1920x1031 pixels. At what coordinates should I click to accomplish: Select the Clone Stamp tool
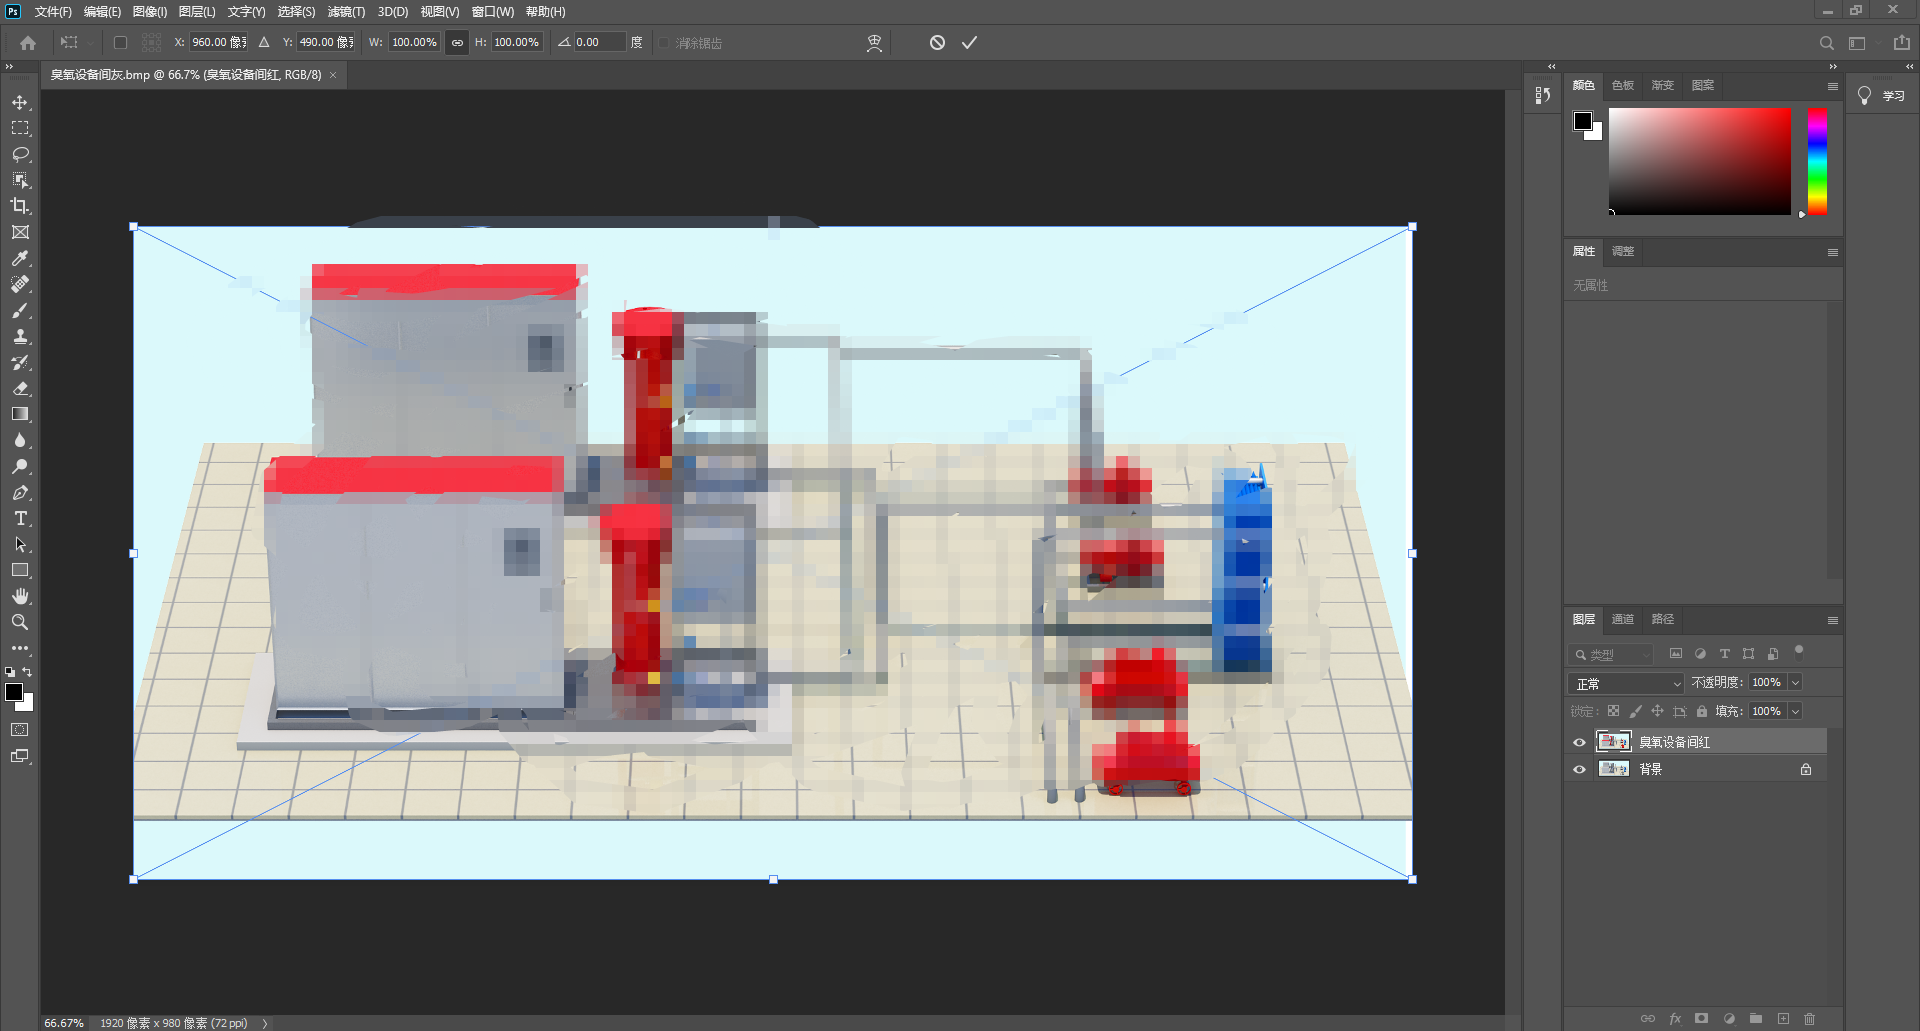pos(20,336)
